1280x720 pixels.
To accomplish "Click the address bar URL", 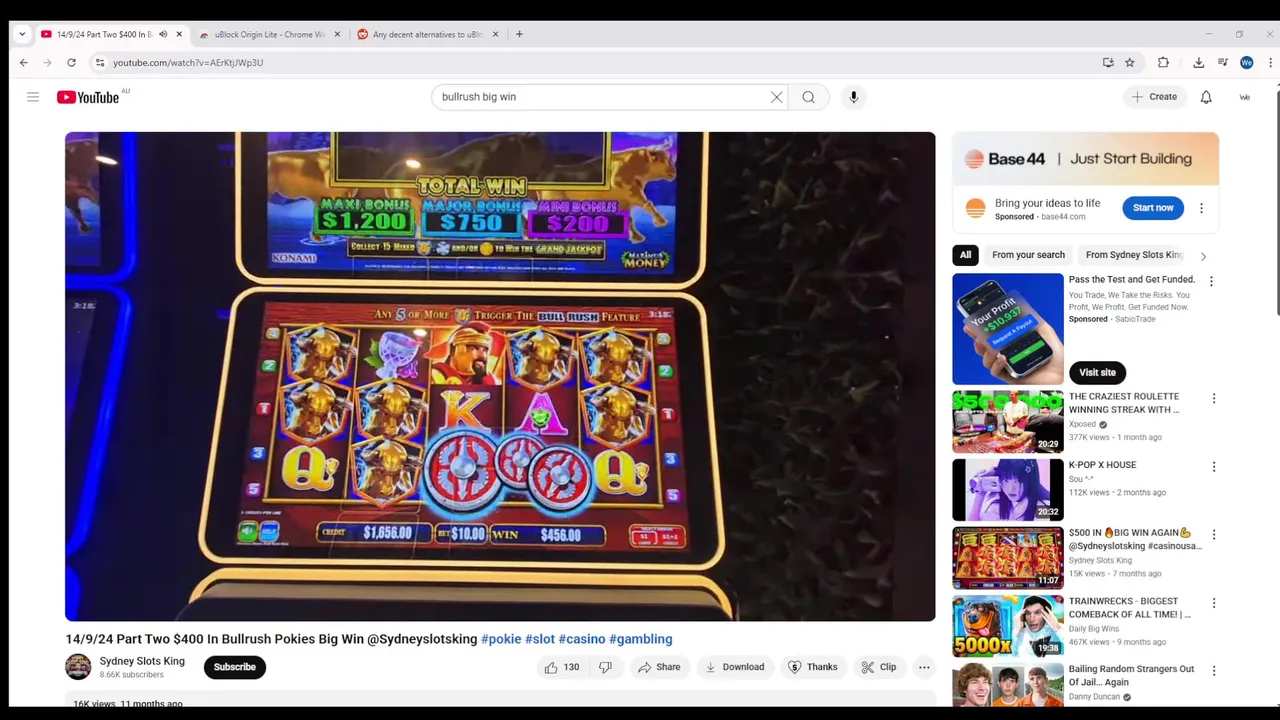I will 188,62.
